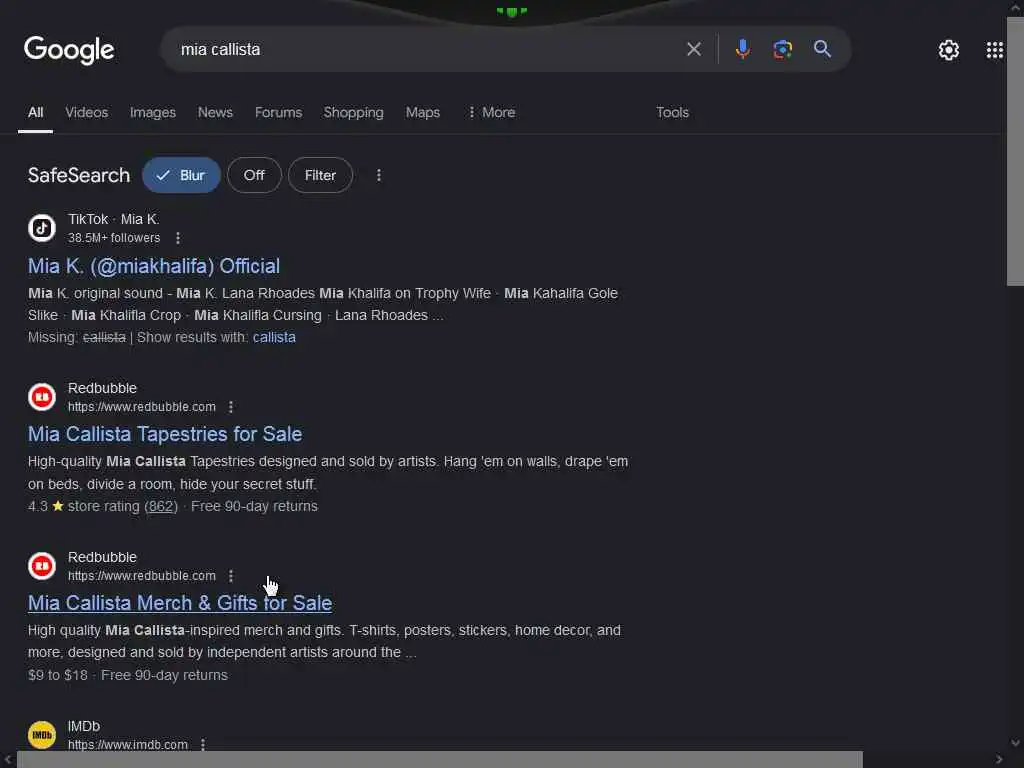Click the horizontal scrollbar at bottom
1024x768 pixels.
[x=439, y=760]
